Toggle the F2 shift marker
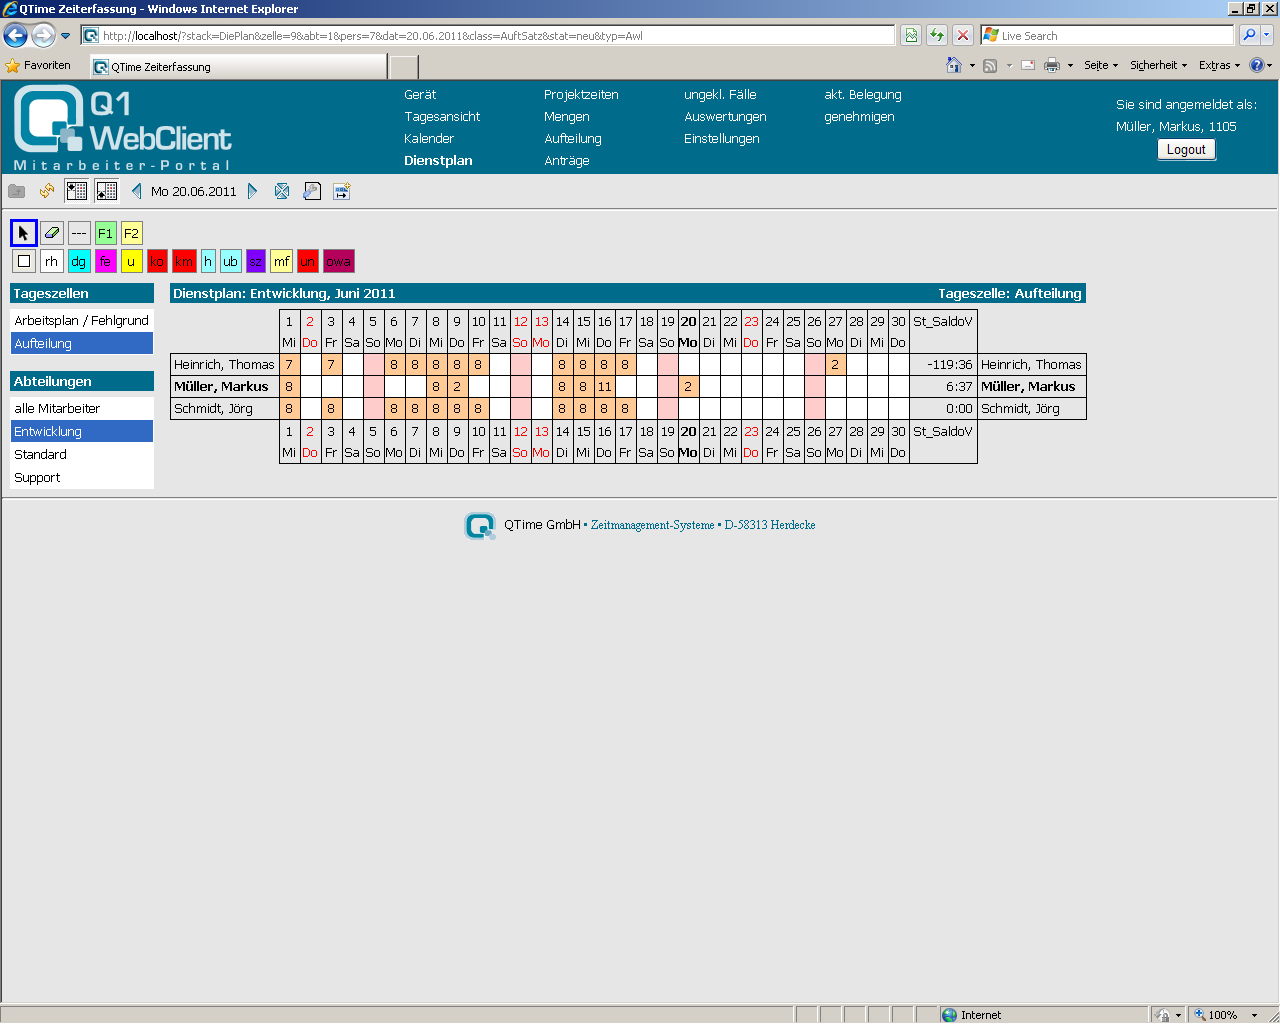The width and height of the screenshot is (1280, 1024). [x=131, y=233]
